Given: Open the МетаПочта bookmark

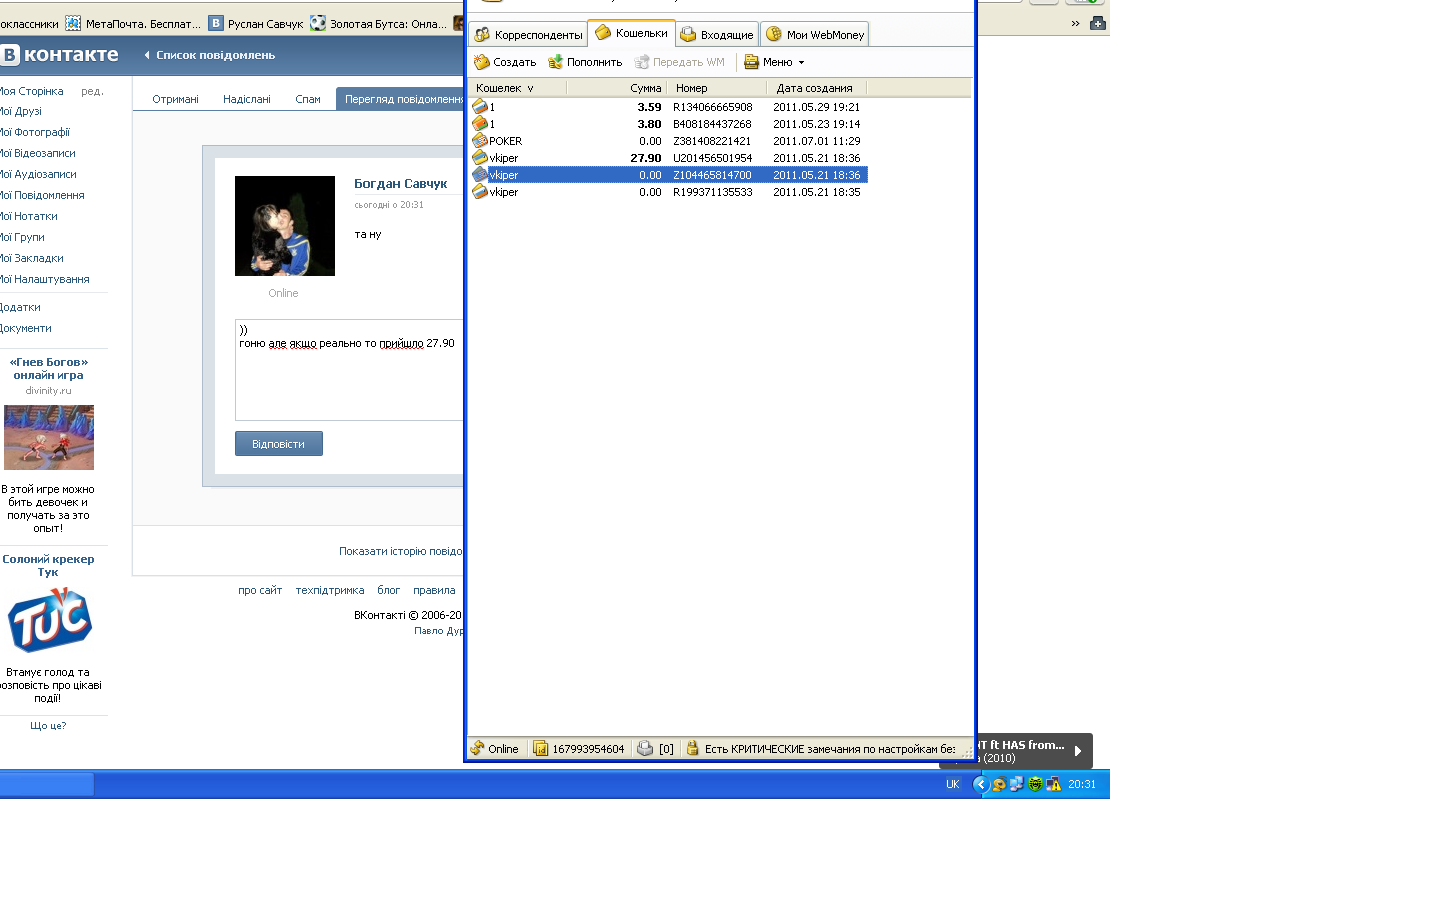Looking at the screenshot, I should 133,24.
